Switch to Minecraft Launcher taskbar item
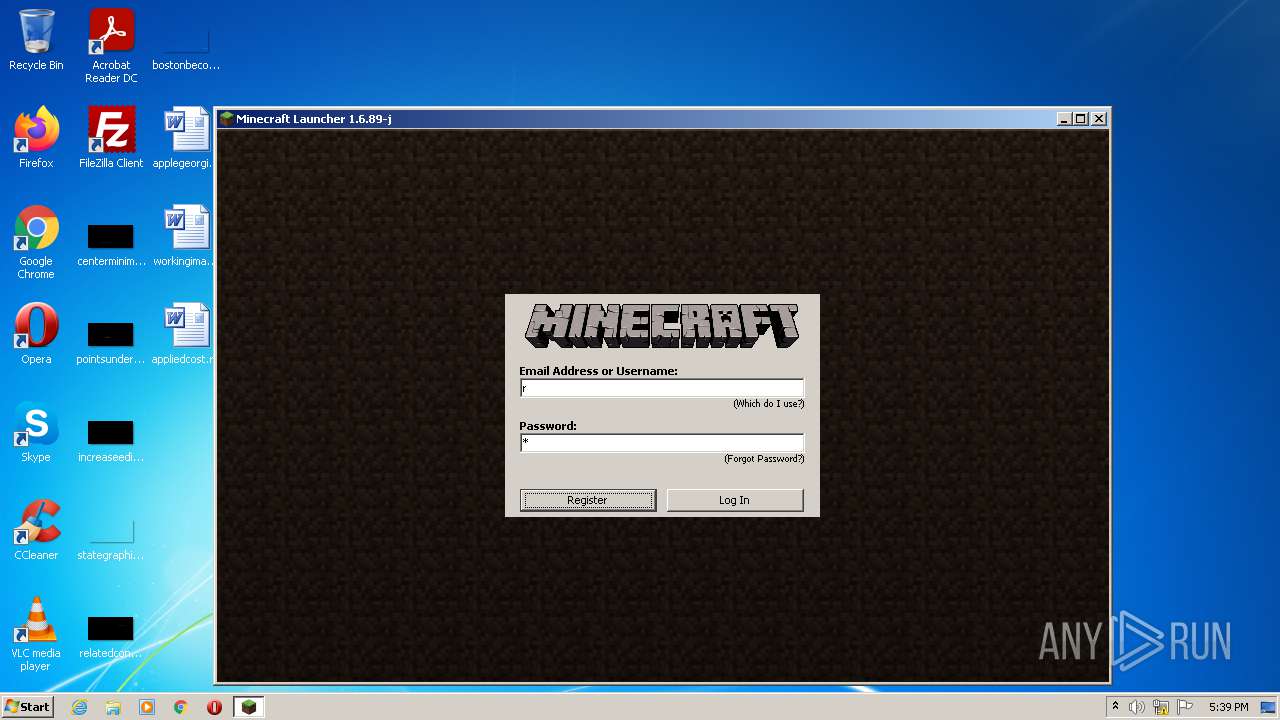The image size is (1280, 720). (x=248, y=707)
